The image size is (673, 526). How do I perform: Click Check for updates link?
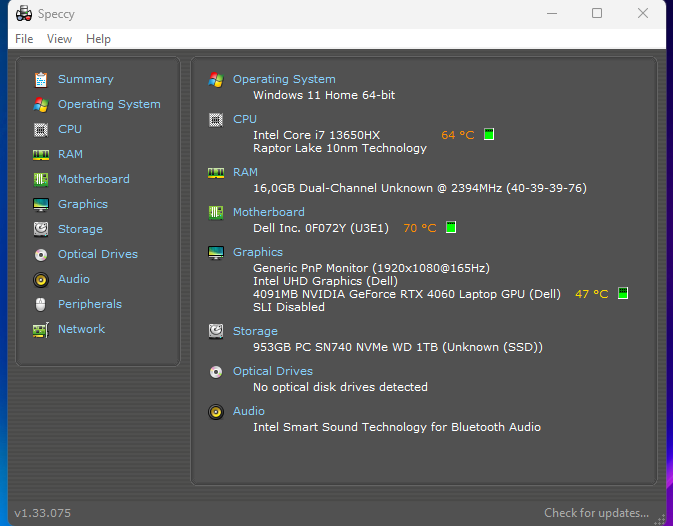(597, 513)
